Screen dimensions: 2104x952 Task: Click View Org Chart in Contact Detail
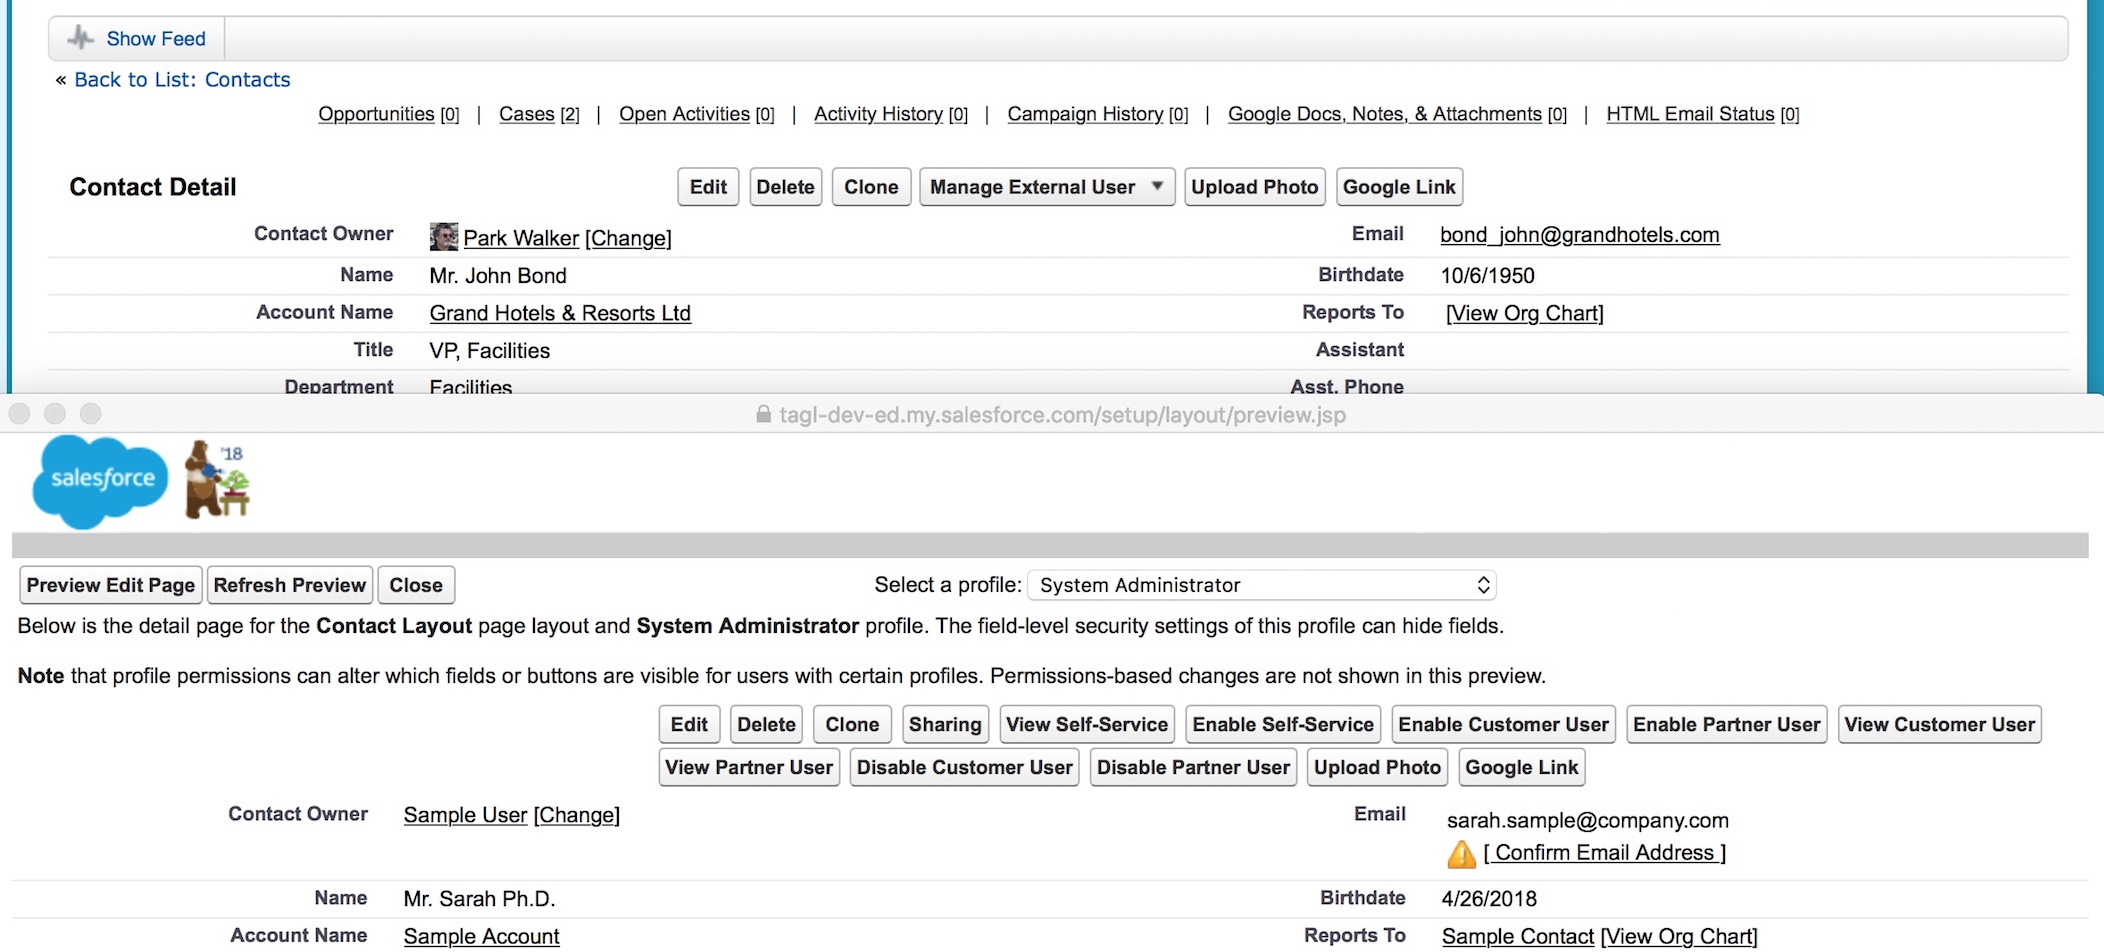tap(1525, 313)
